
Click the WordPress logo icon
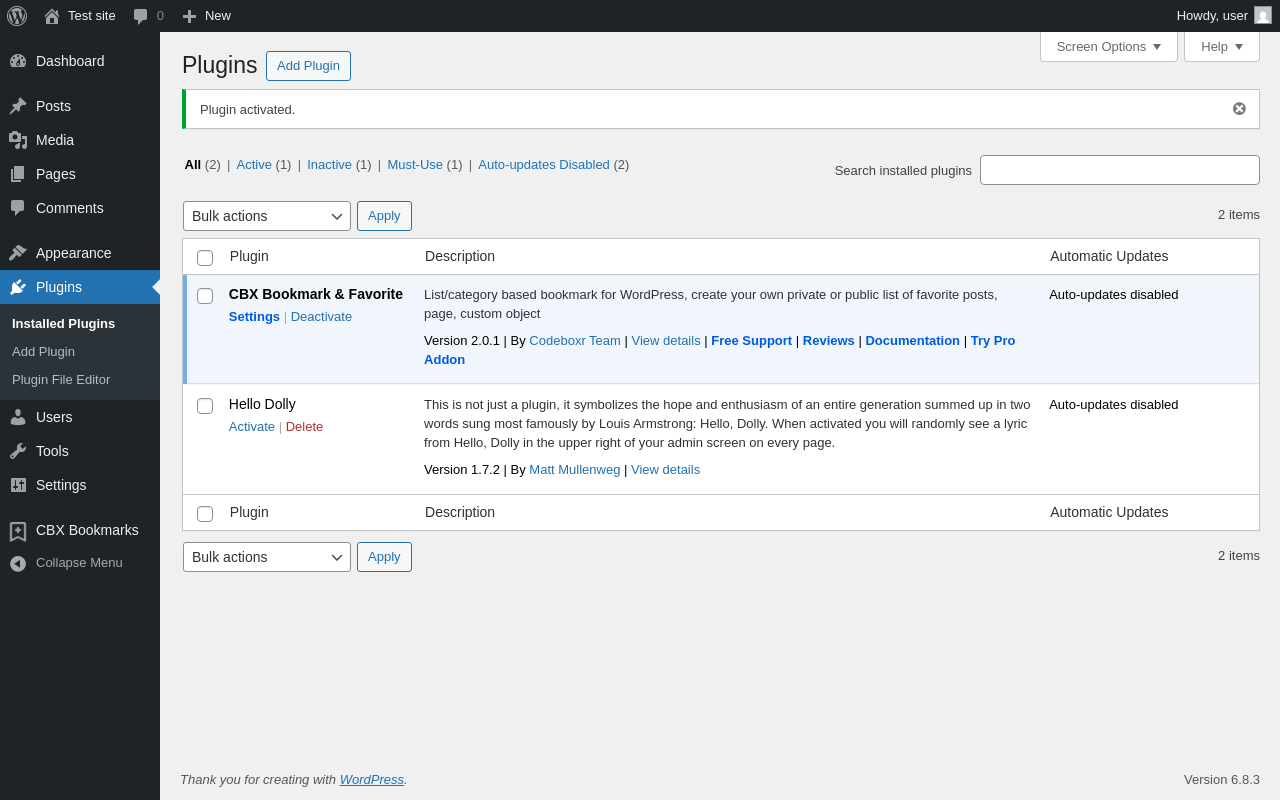[17, 16]
